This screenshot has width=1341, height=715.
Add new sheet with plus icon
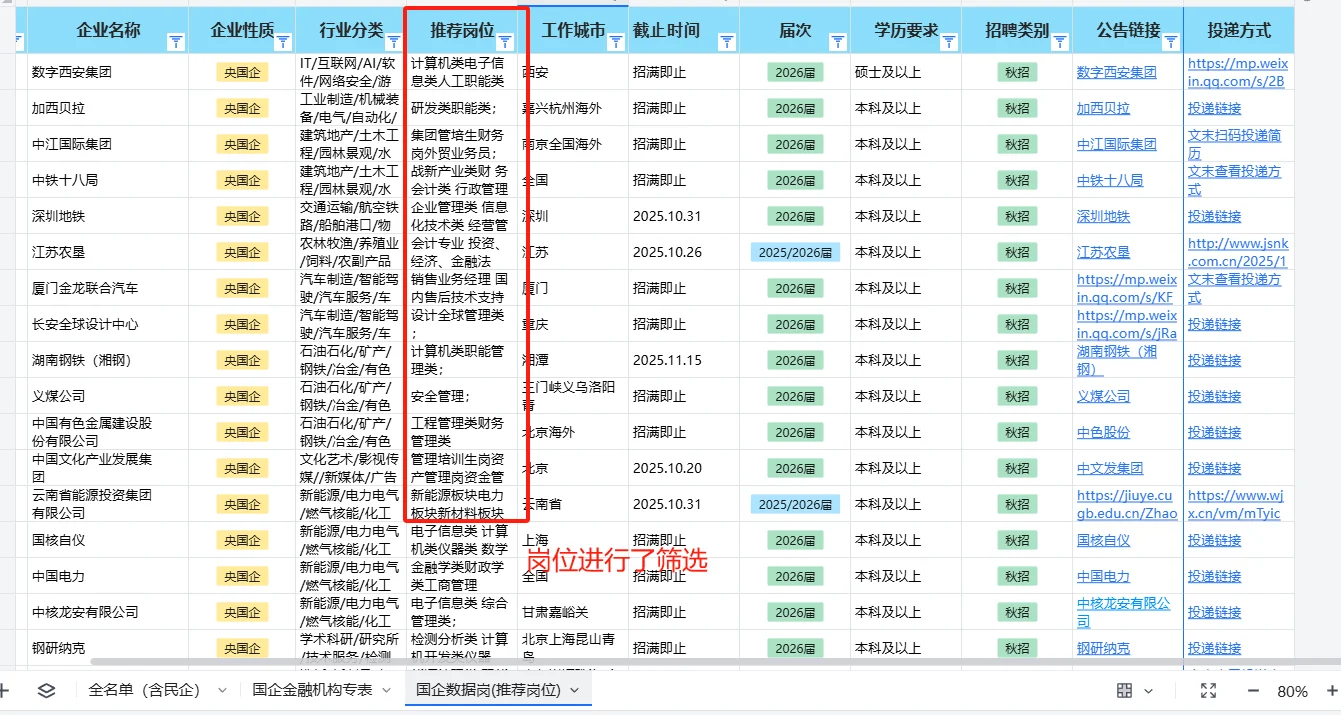[4, 690]
